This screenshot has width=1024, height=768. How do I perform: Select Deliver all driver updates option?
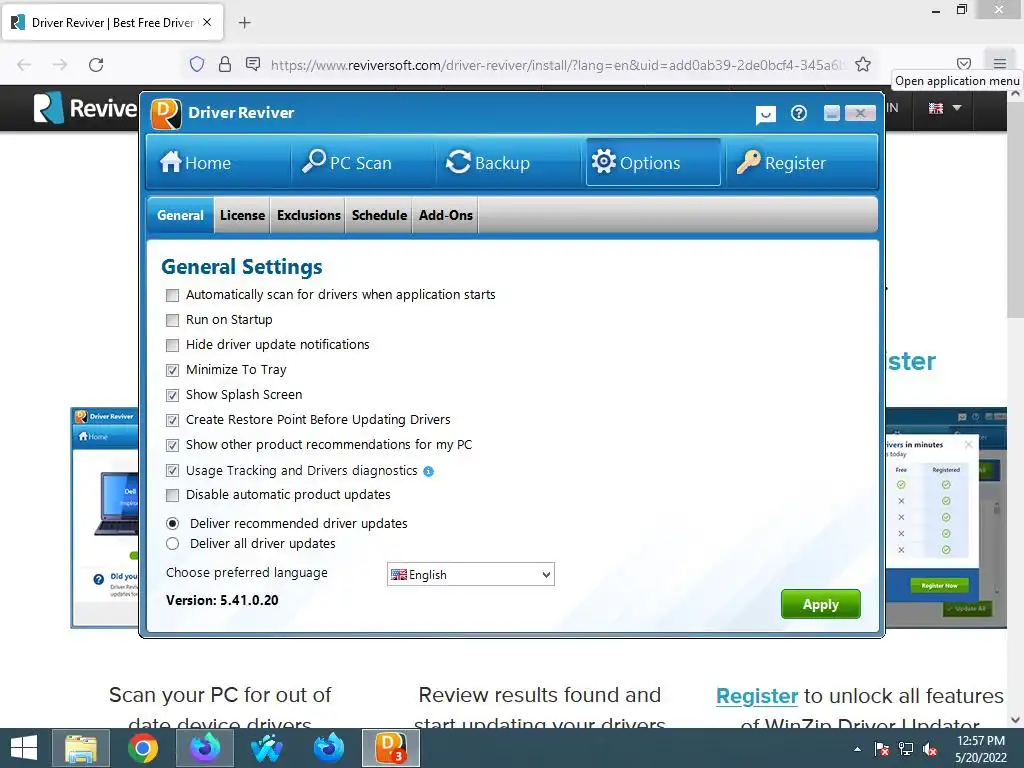172,543
